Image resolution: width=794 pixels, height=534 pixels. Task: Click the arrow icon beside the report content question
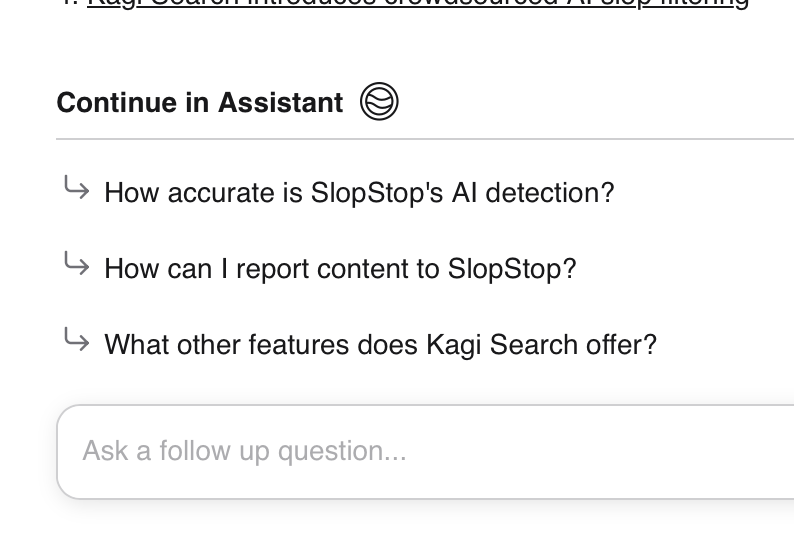[76, 264]
